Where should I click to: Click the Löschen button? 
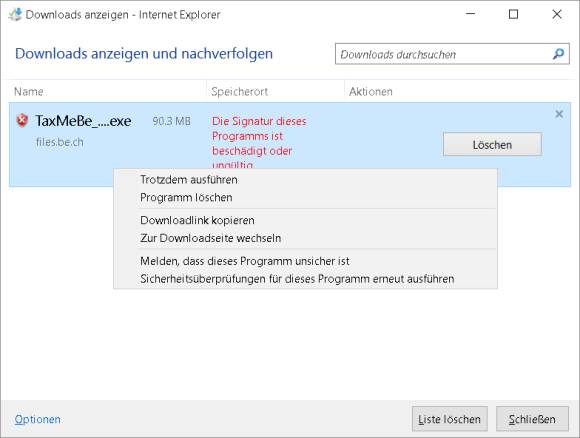tap(492, 144)
